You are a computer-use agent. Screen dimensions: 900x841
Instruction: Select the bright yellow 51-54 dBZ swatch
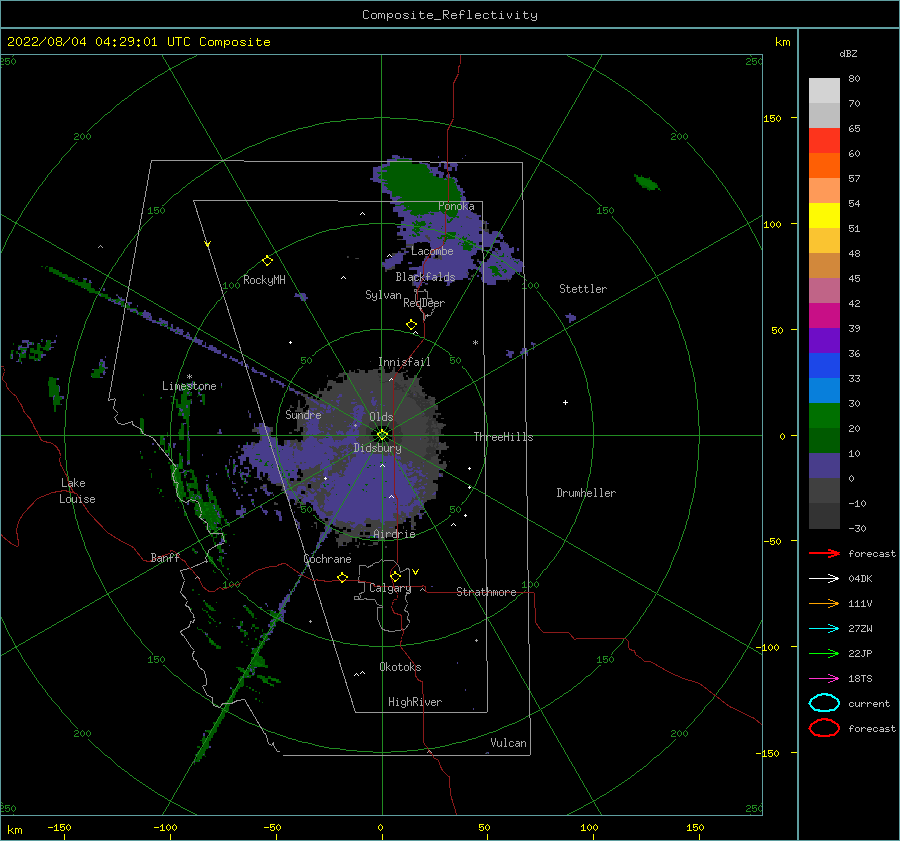(824, 216)
